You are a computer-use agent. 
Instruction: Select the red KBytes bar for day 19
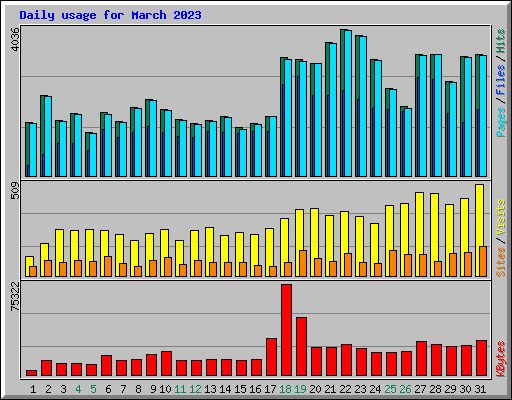(301, 347)
